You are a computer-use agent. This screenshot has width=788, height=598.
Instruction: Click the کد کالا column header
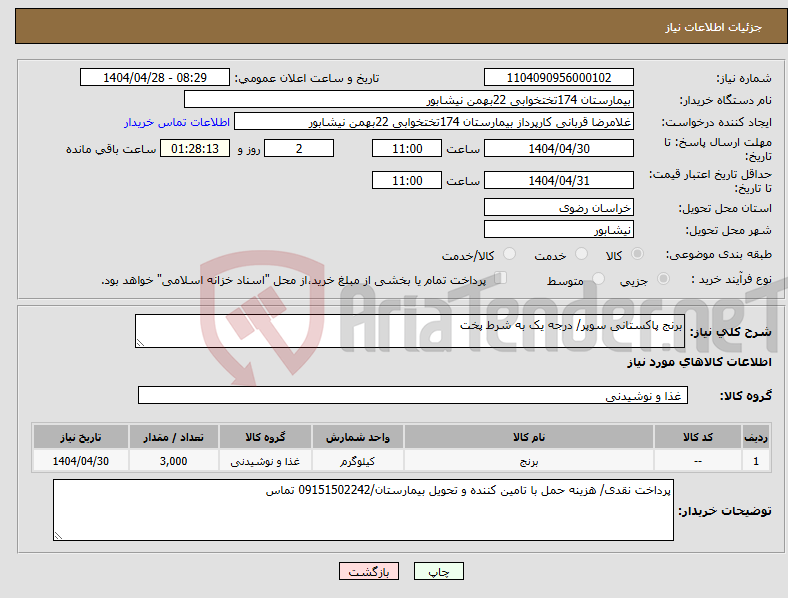tap(698, 437)
